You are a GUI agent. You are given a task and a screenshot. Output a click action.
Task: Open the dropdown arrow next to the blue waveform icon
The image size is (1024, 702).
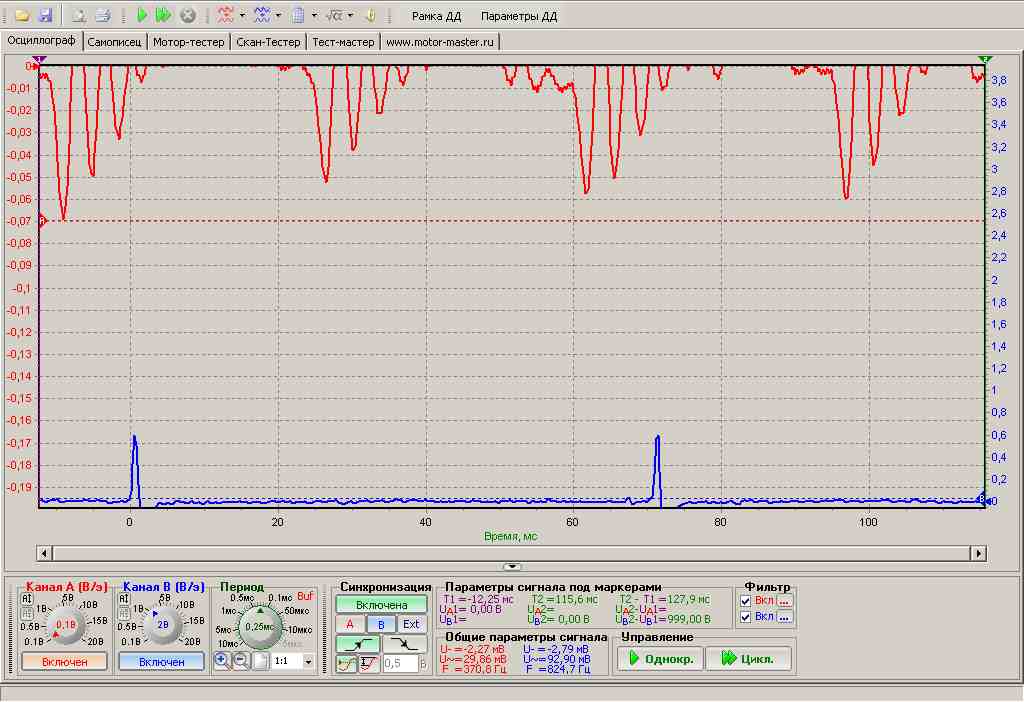[279, 16]
